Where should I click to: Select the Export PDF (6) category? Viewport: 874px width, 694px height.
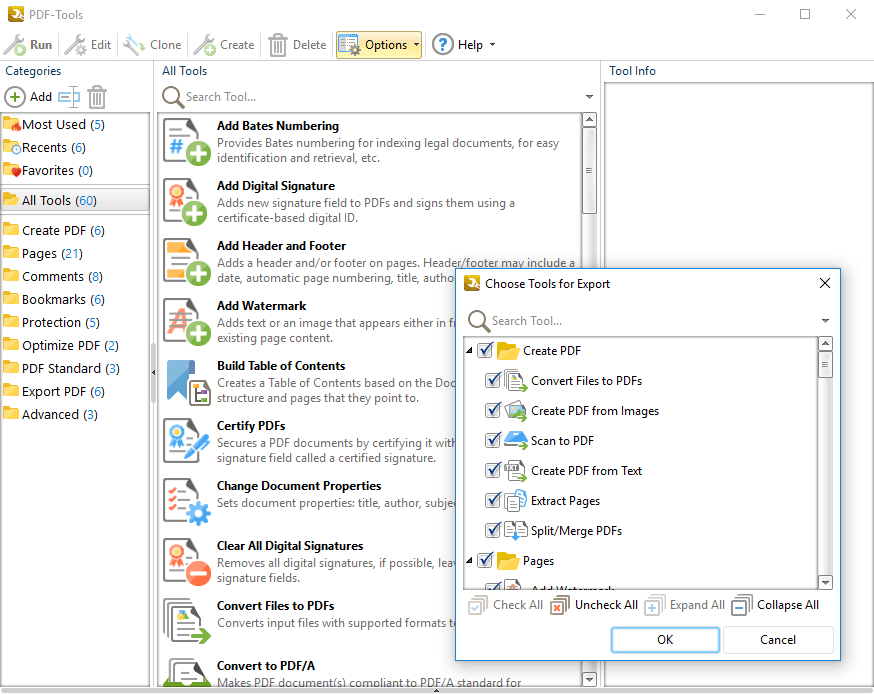(75, 391)
